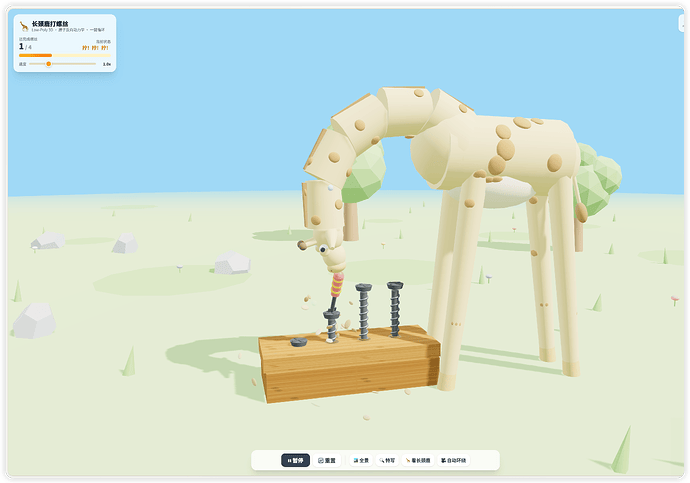
Task: Click the 拧! 拧! 拧! status text
Action: (x=95, y=48)
